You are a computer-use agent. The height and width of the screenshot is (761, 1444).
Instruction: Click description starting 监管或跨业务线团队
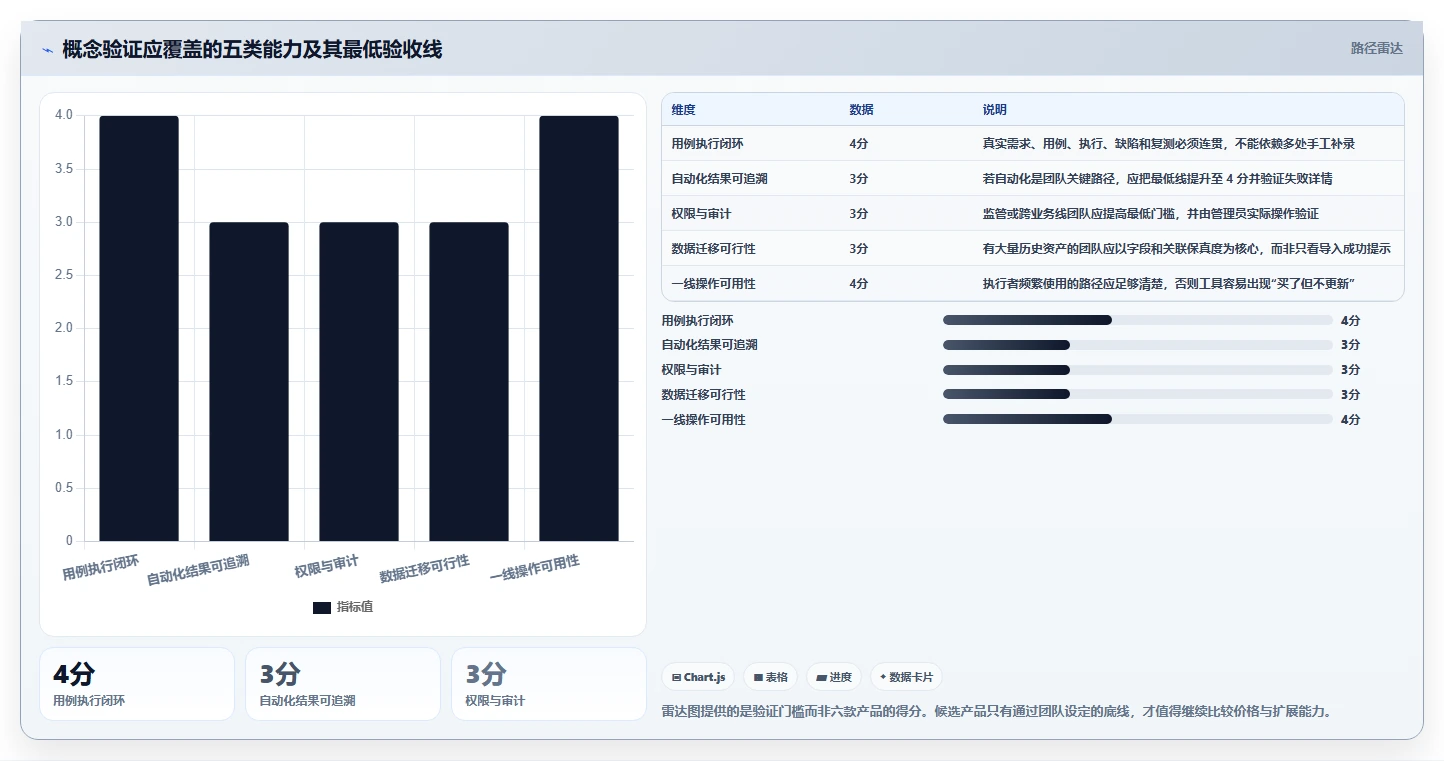tap(1151, 213)
